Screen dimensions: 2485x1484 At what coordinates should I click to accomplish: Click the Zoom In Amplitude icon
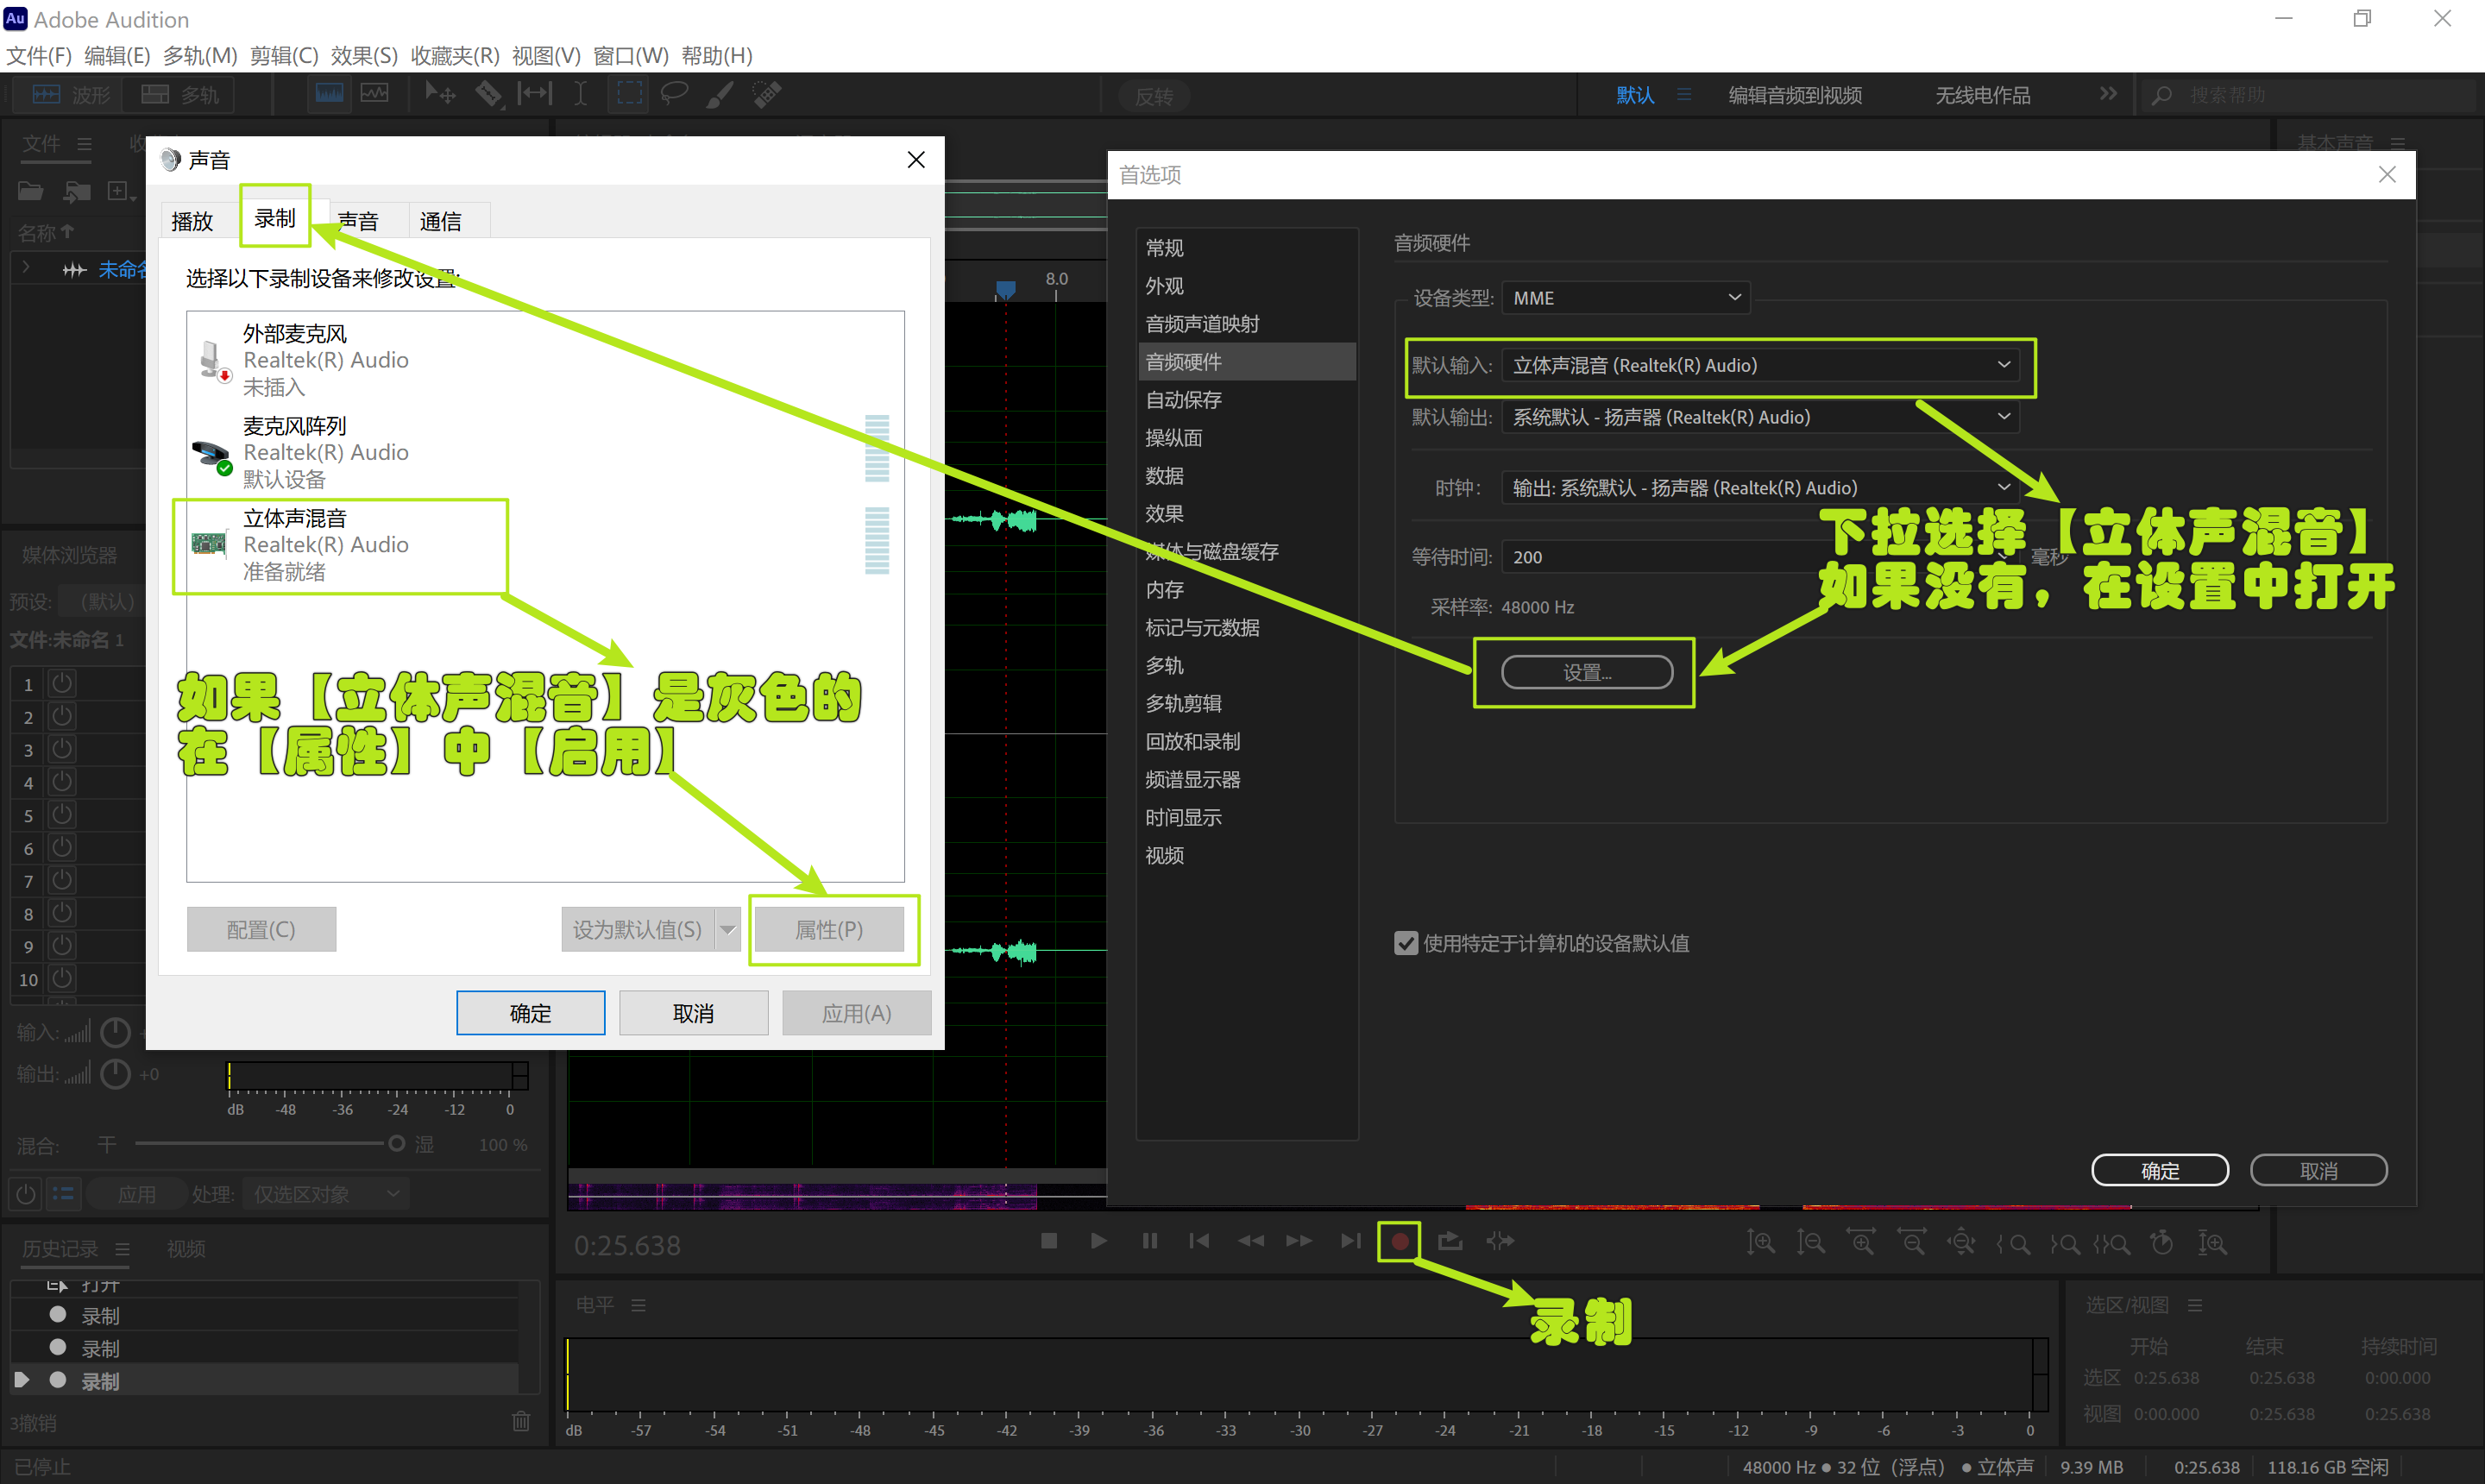click(x=1760, y=1243)
